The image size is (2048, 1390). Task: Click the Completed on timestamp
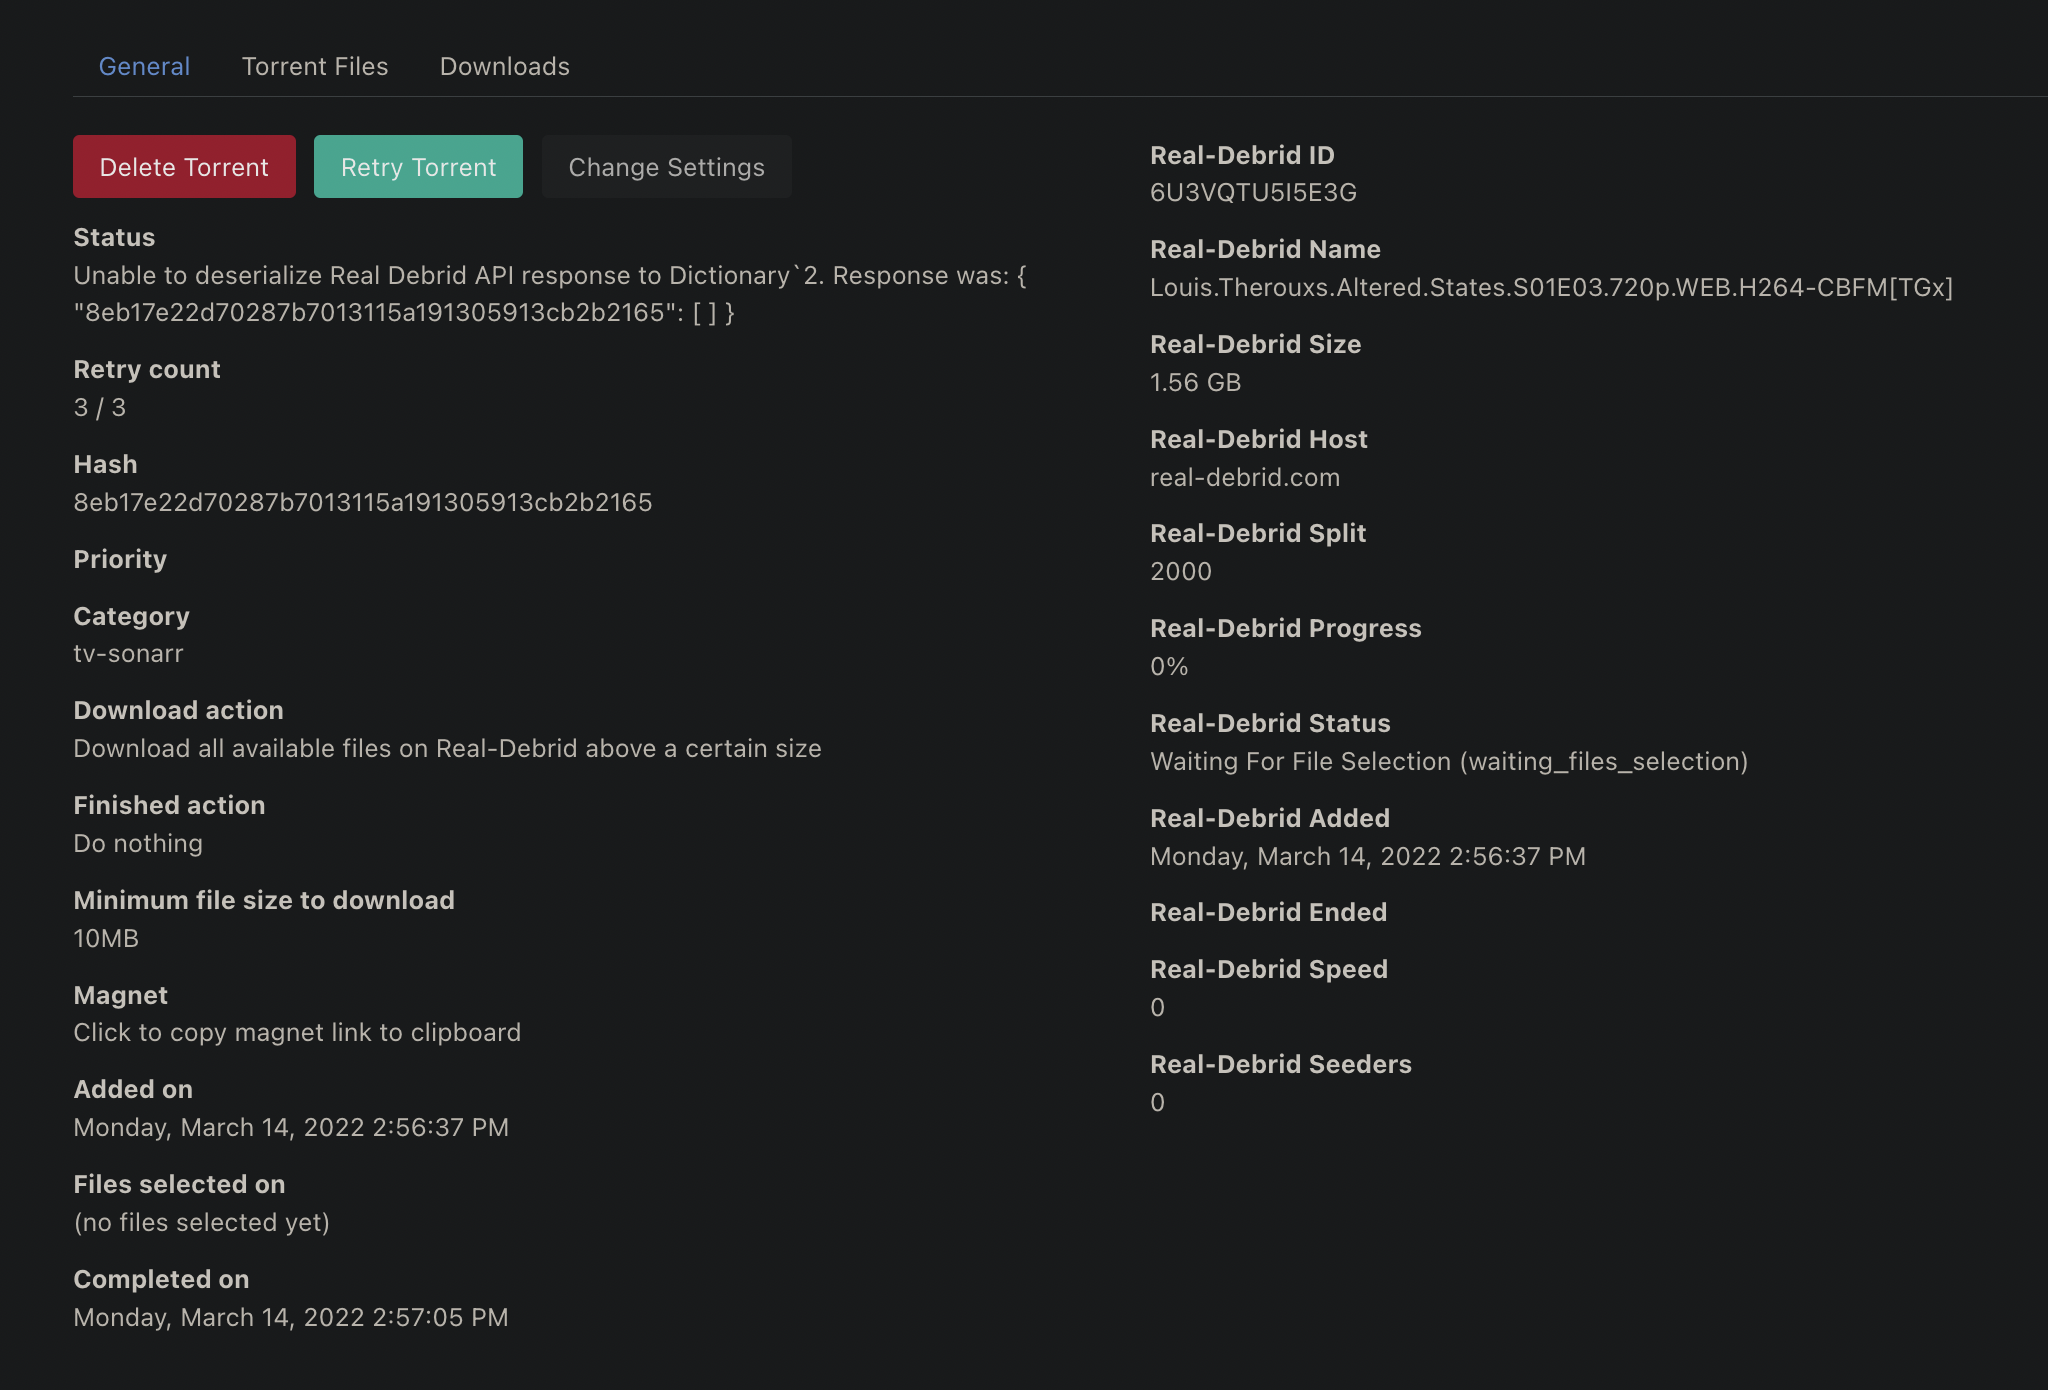click(x=291, y=1317)
